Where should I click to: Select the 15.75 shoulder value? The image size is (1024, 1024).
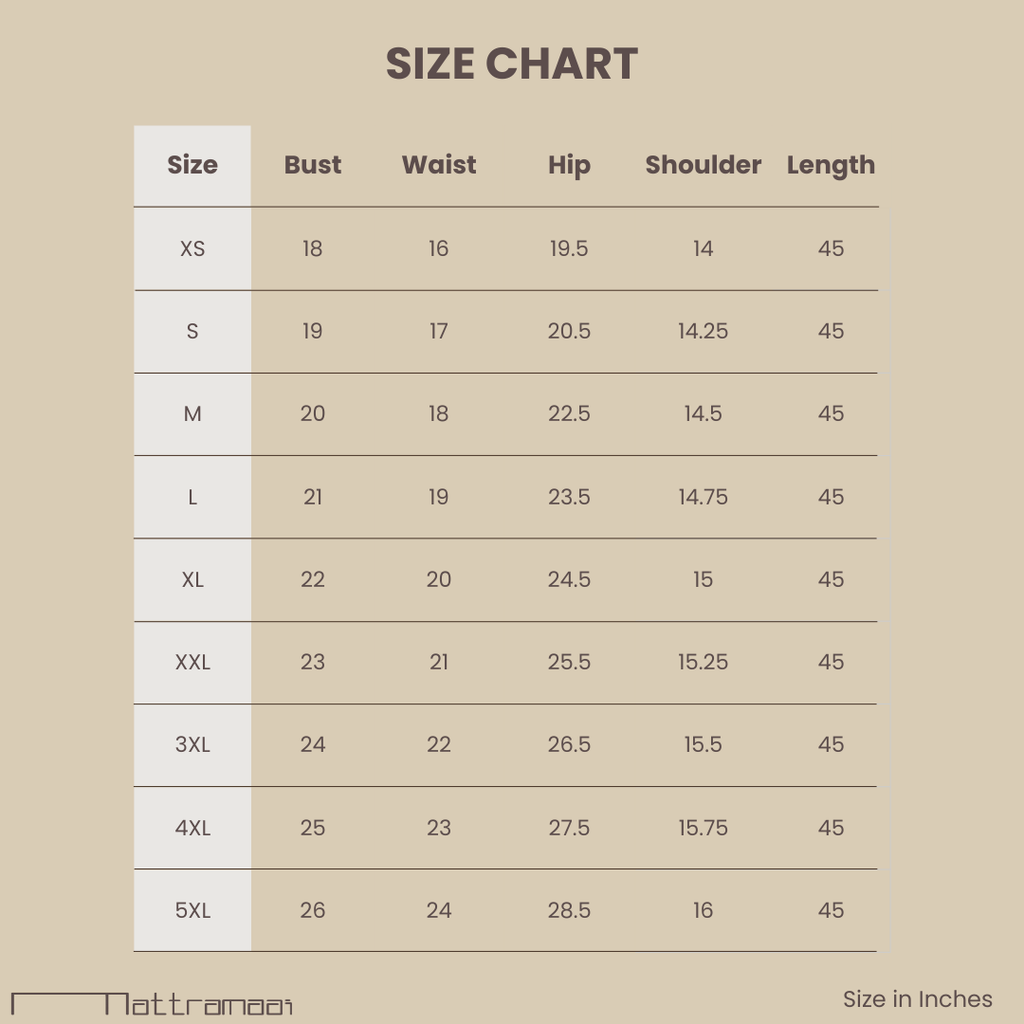click(x=703, y=828)
